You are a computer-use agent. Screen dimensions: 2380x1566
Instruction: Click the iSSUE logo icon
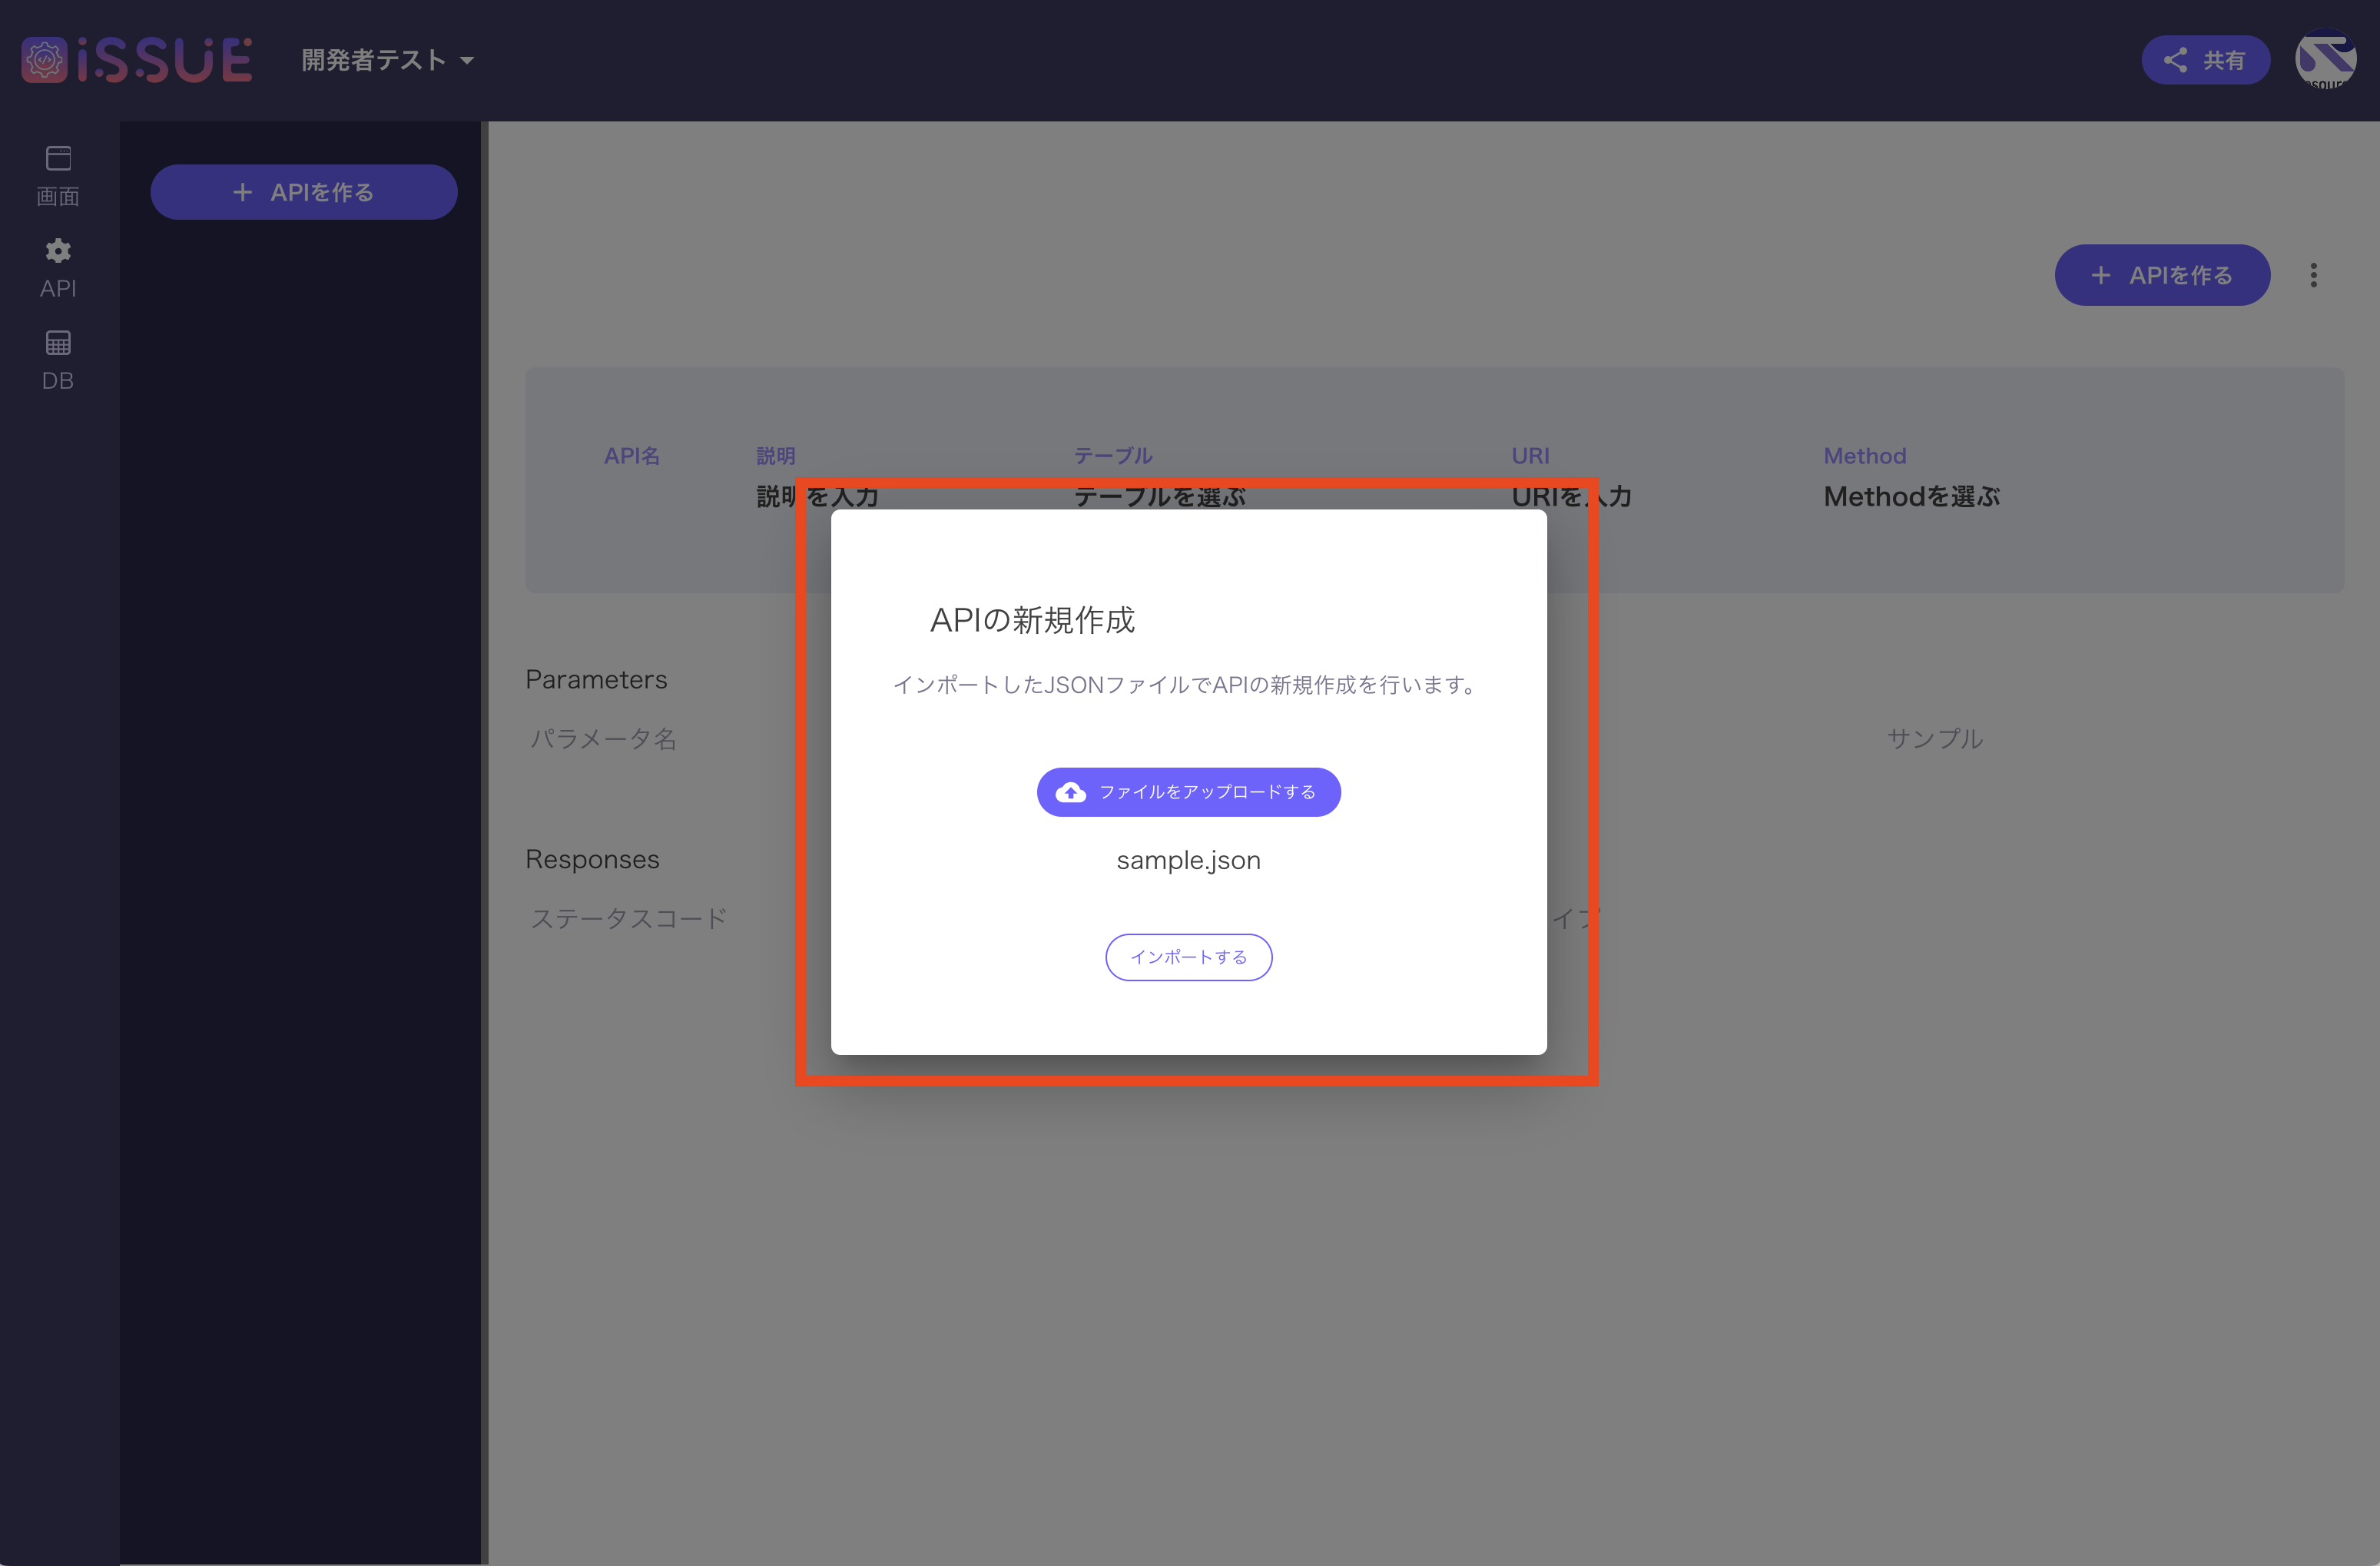(44, 60)
